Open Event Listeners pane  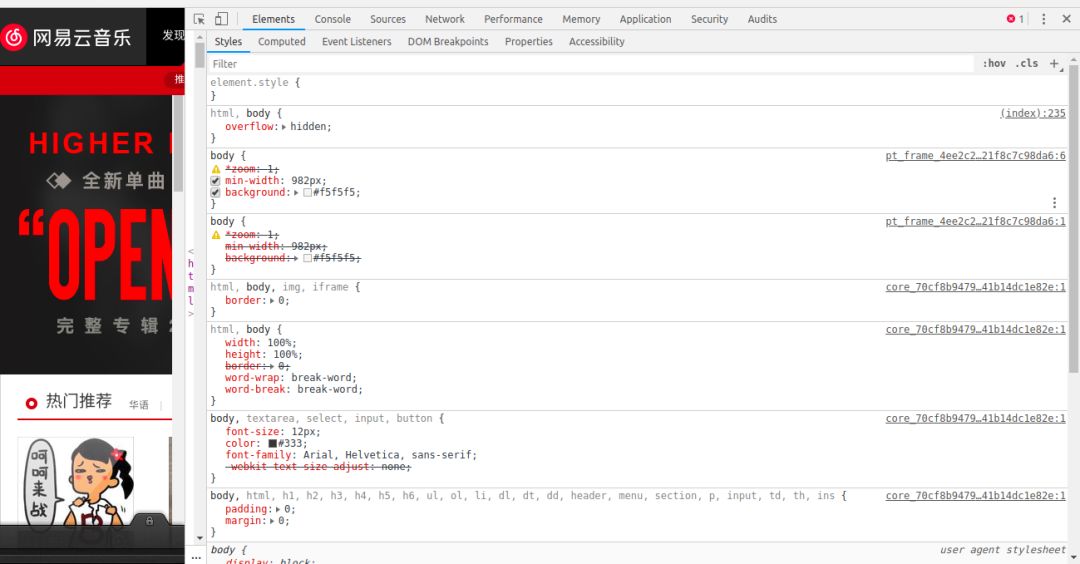(357, 42)
